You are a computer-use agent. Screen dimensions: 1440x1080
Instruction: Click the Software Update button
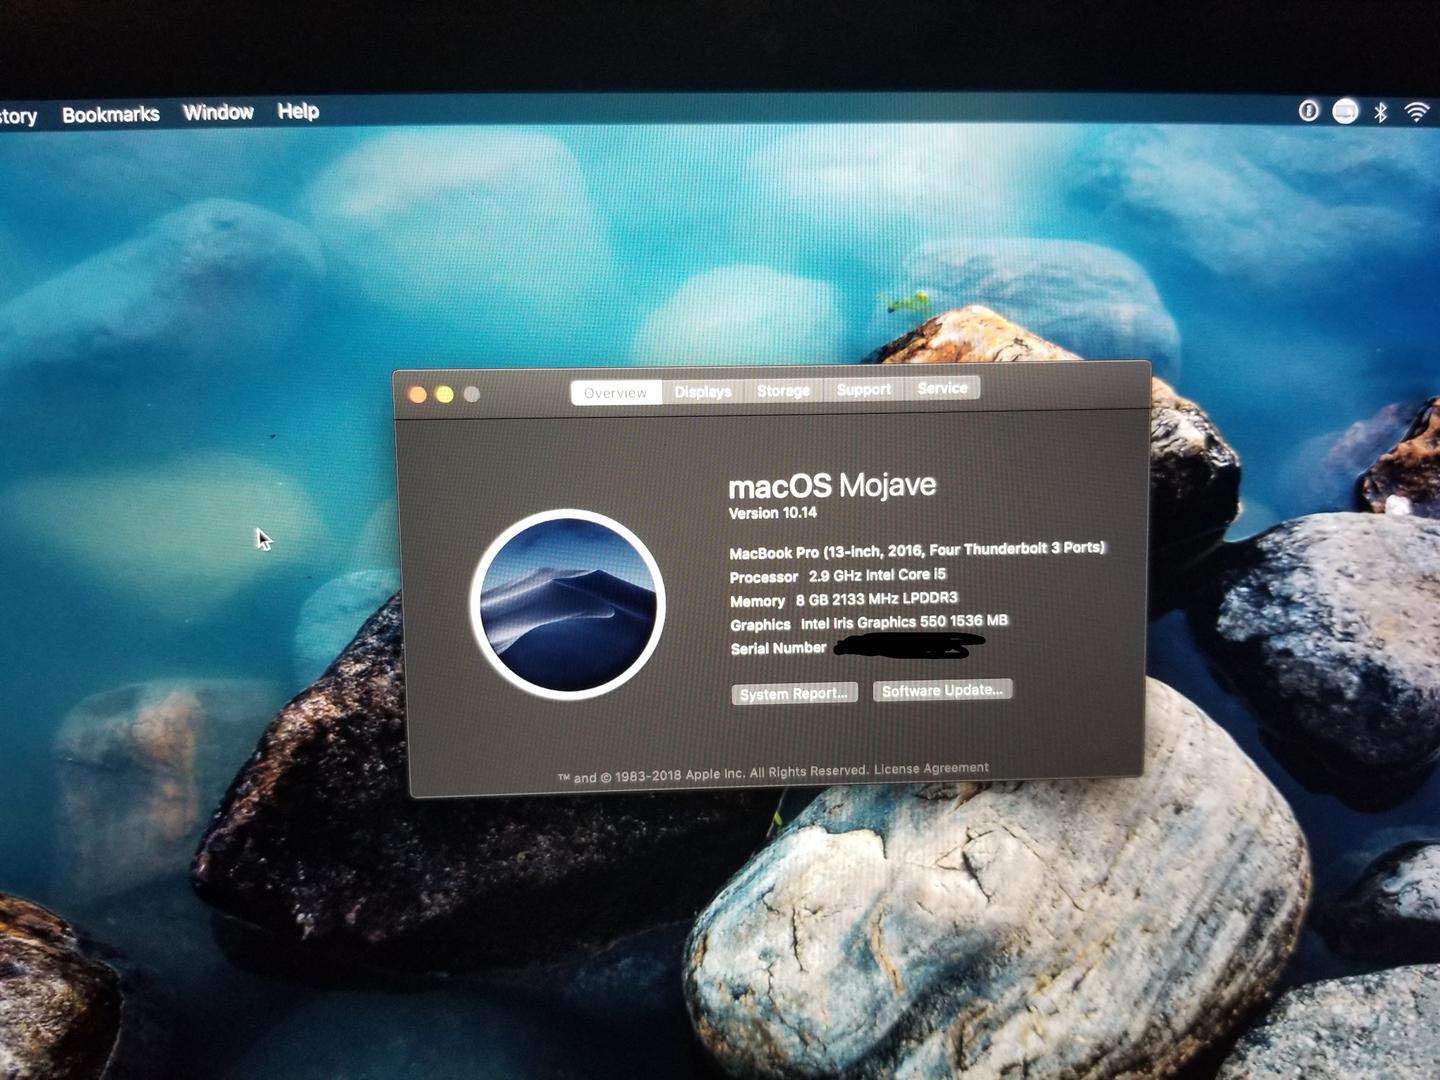pos(942,690)
